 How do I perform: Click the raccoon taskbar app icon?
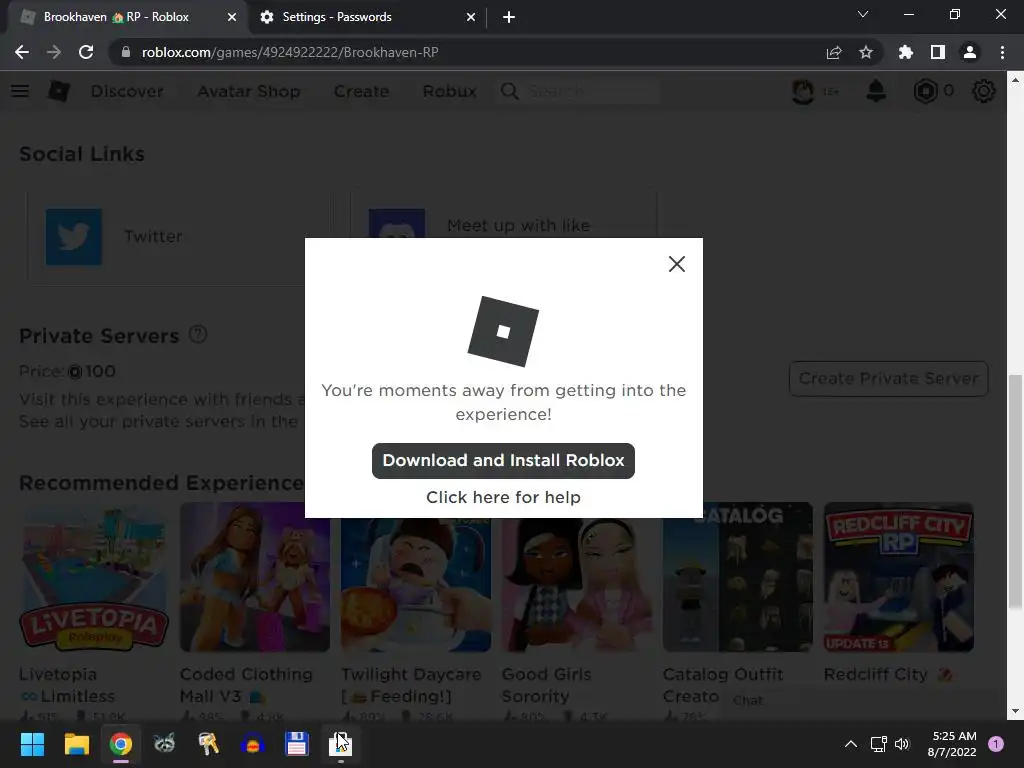coord(165,744)
